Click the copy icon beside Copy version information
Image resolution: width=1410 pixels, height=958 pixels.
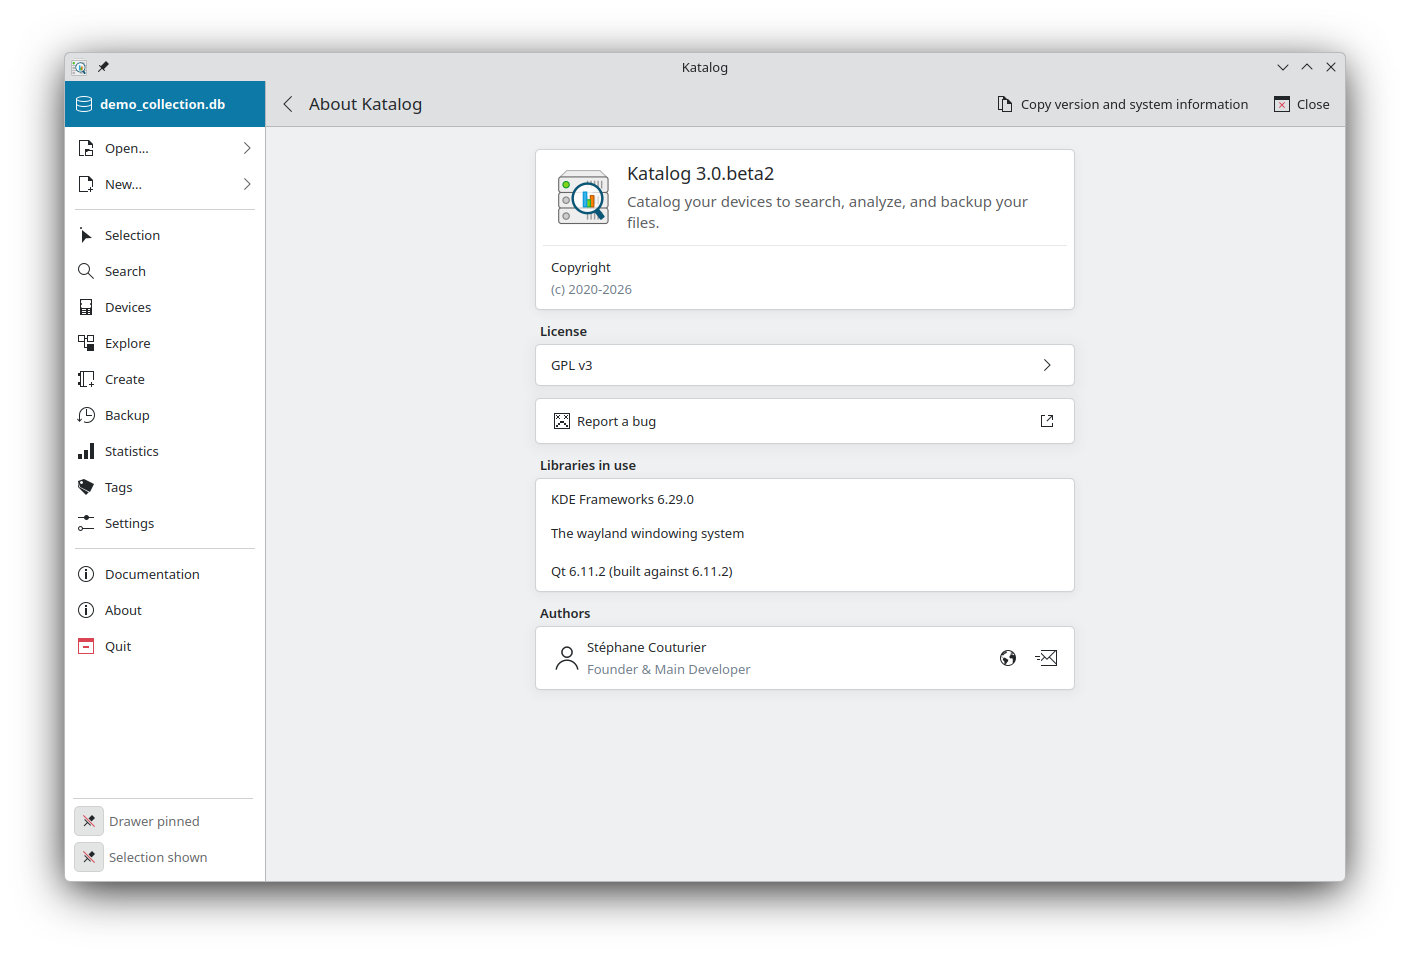click(x=1005, y=104)
